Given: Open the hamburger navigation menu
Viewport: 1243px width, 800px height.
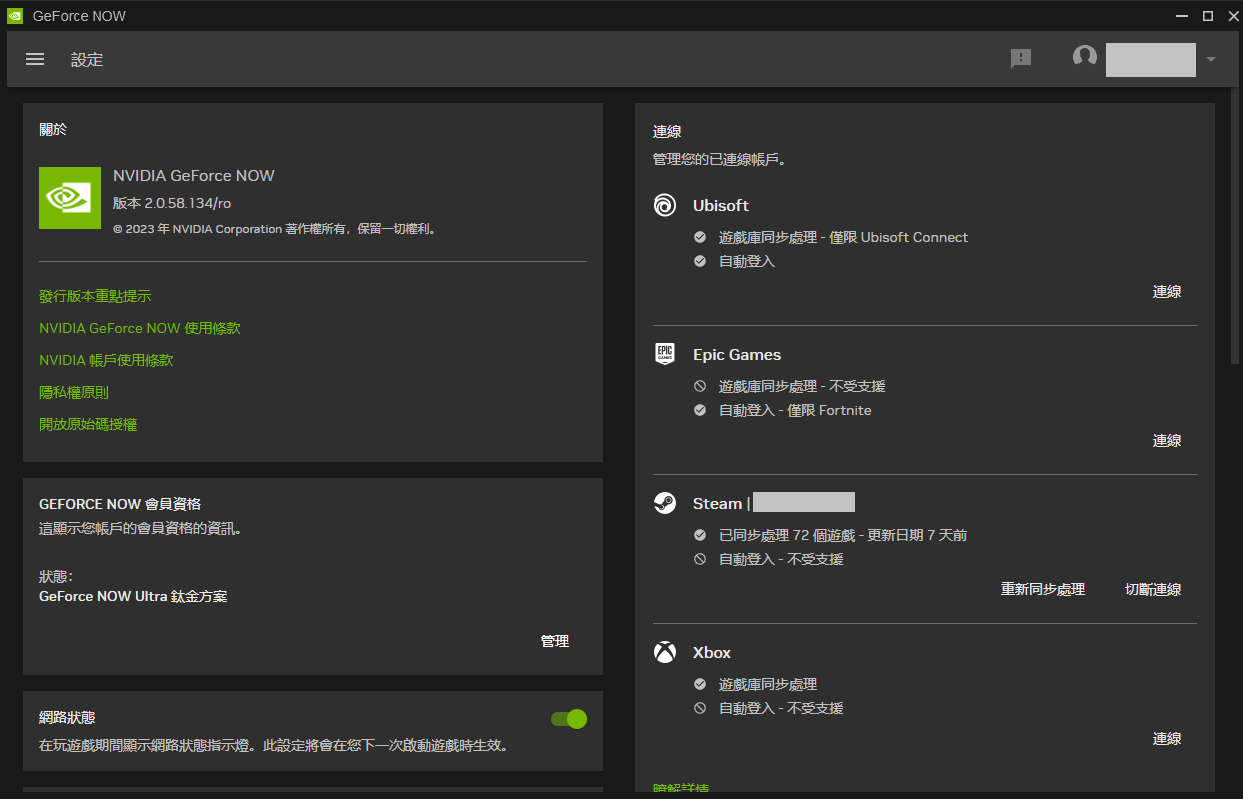Looking at the screenshot, I should click(35, 59).
